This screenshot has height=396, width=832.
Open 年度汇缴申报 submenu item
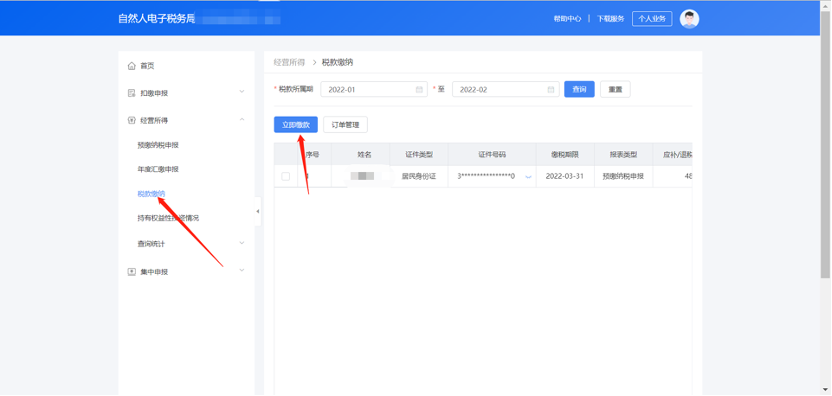[158, 169]
